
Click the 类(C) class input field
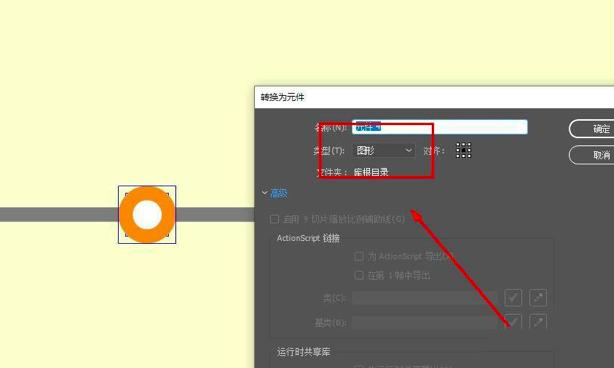[424, 298]
